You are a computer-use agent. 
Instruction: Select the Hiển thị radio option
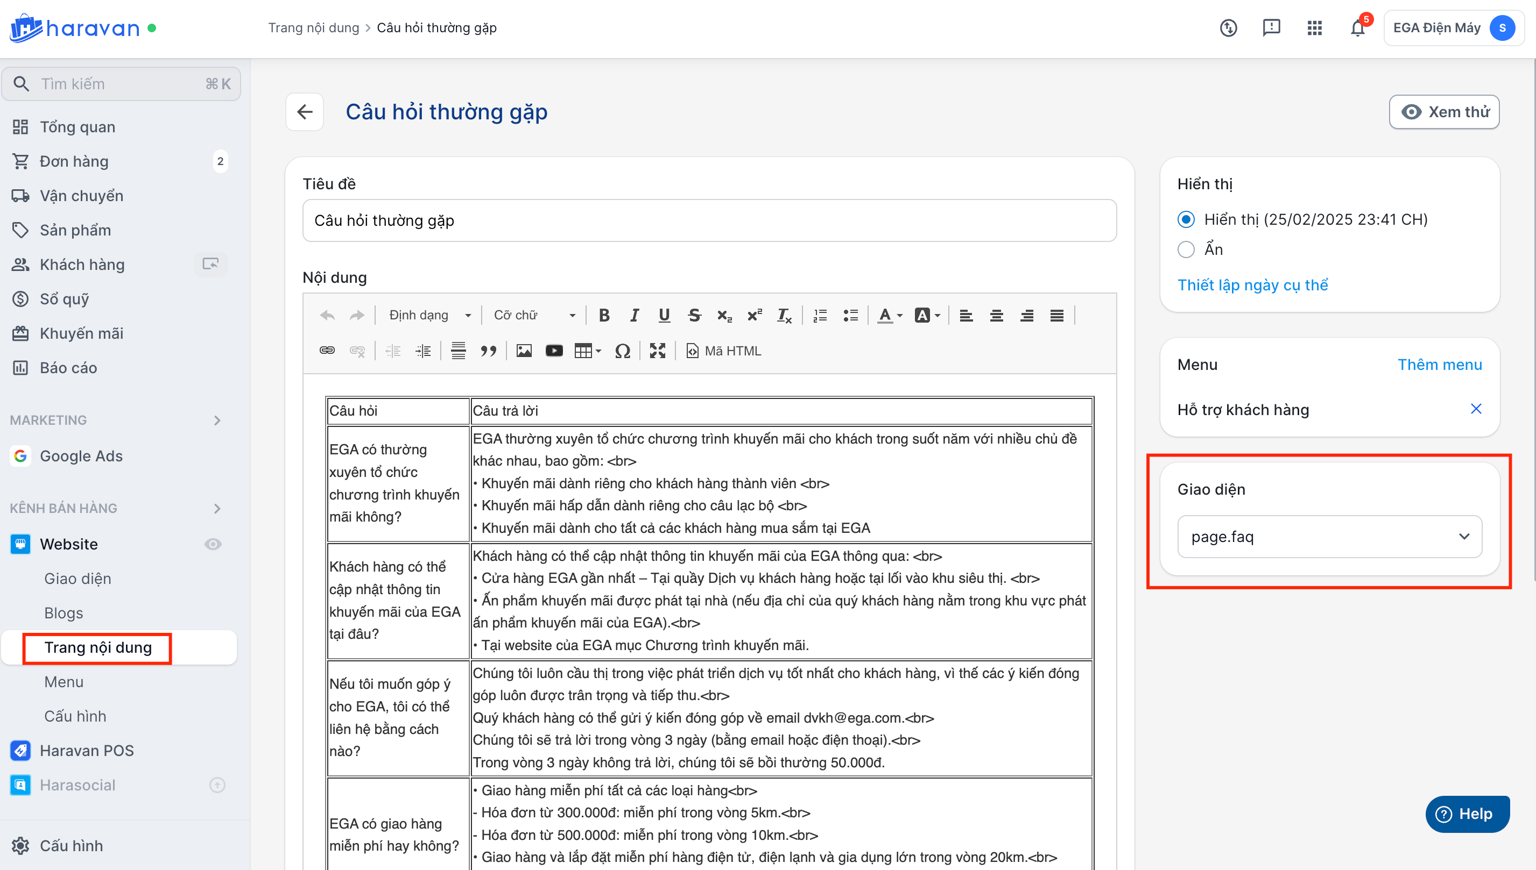pos(1186,220)
